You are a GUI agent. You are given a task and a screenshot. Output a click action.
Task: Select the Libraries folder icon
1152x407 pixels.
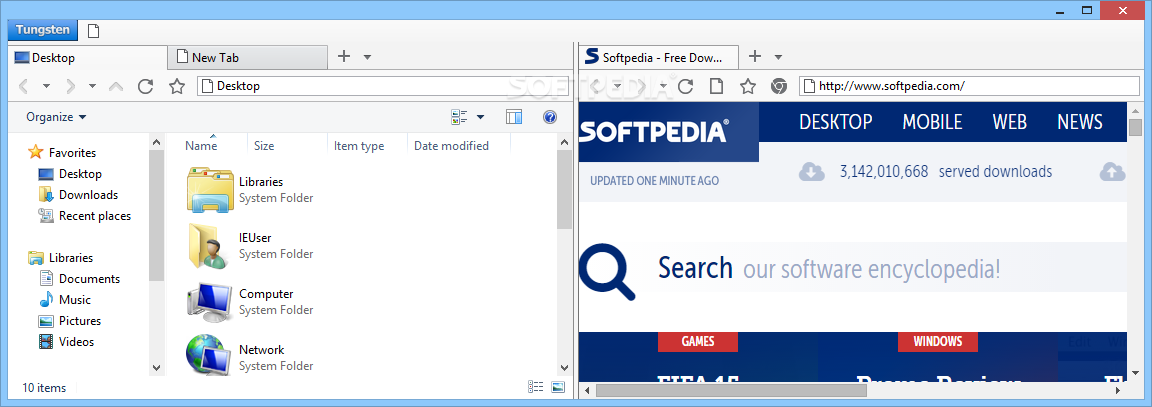coord(210,190)
